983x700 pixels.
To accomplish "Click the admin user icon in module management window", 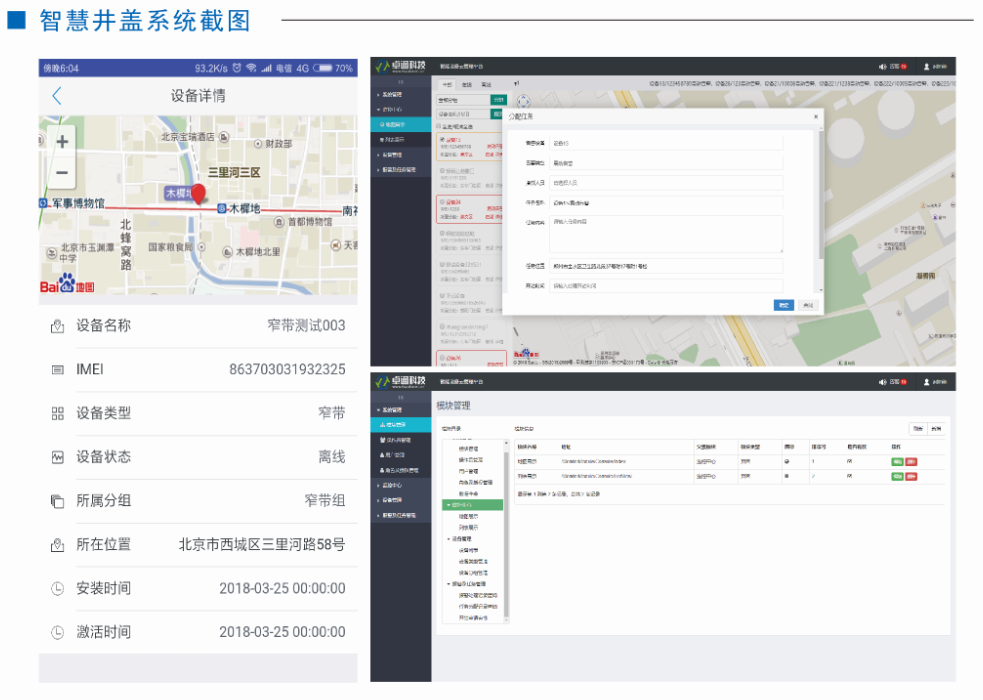I will click(x=926, y=382).
